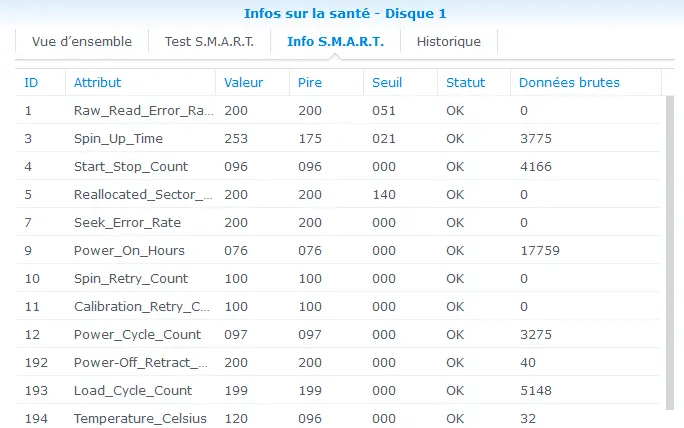Select the Power_On_Hours attribute
The height and width of the screenshot is (428, 684).
129,250
